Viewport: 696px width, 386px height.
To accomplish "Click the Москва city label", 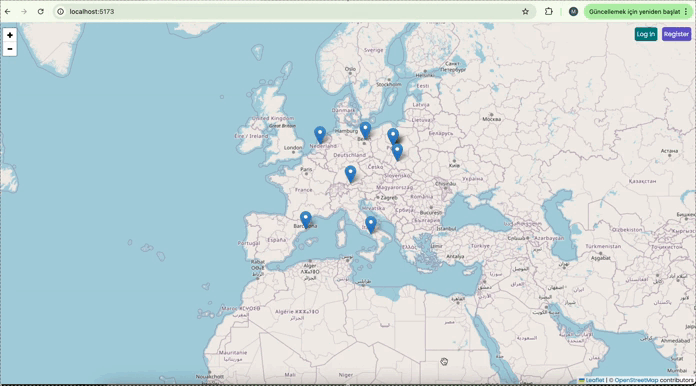I will (x=491, y=119).
